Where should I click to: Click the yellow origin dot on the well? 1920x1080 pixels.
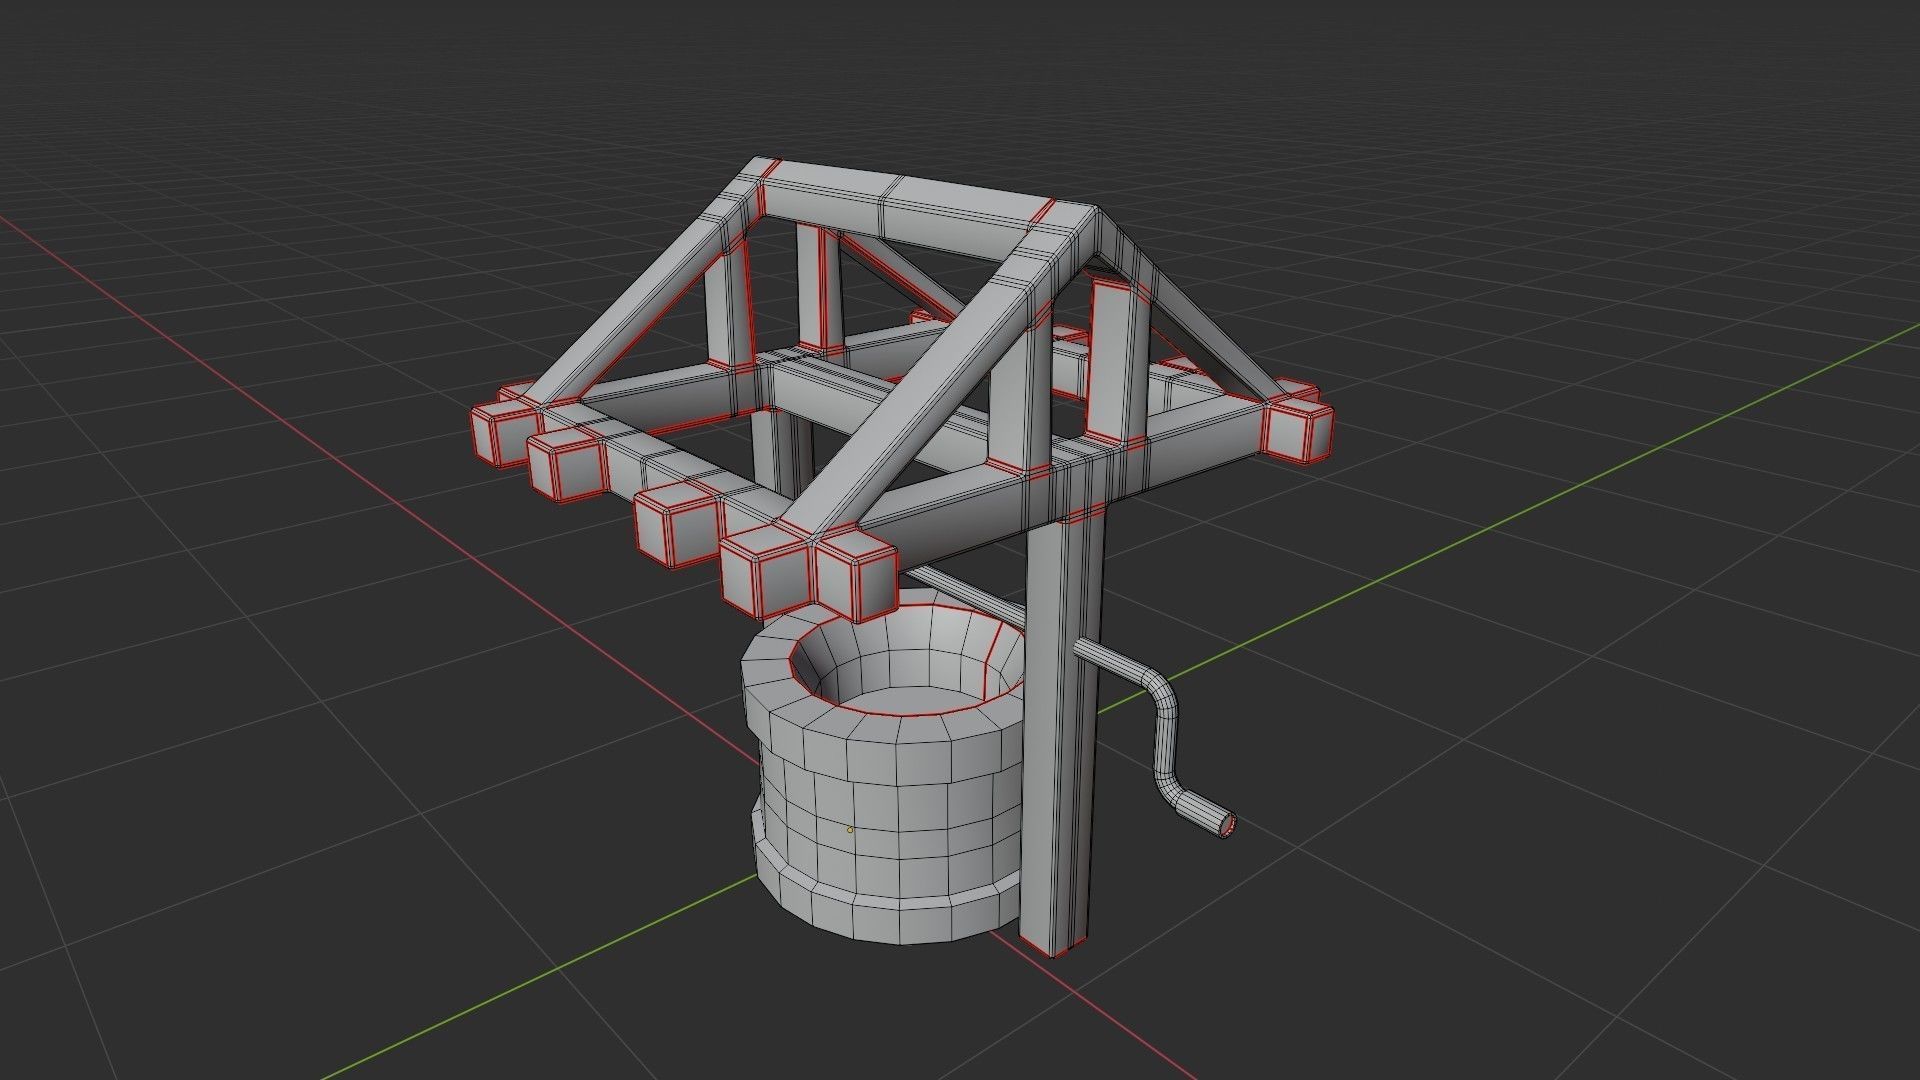click(850, 829)
